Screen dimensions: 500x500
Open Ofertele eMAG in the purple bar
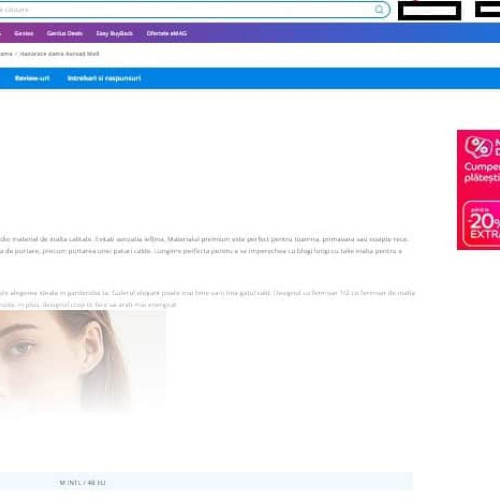[167, 33]
